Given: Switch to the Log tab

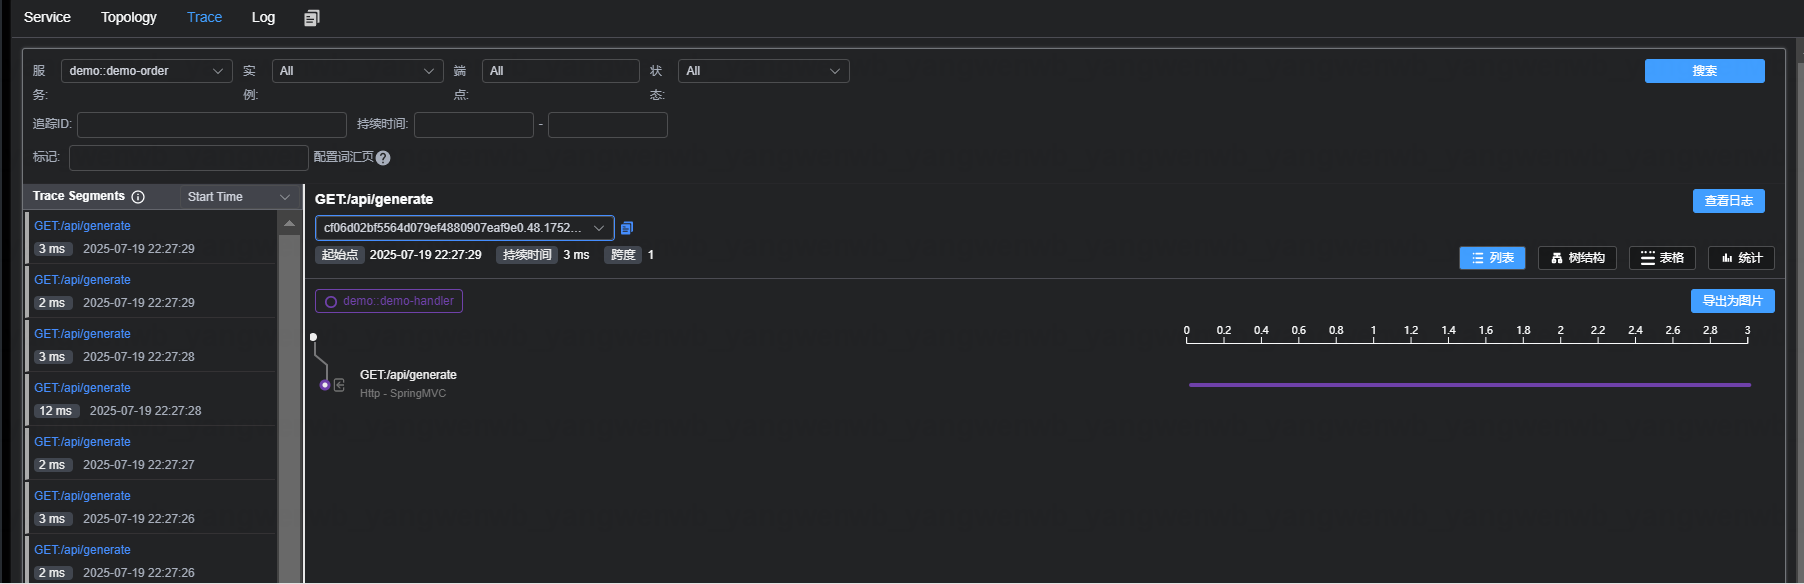Looking at the screenshot, I should coord(263,17).
